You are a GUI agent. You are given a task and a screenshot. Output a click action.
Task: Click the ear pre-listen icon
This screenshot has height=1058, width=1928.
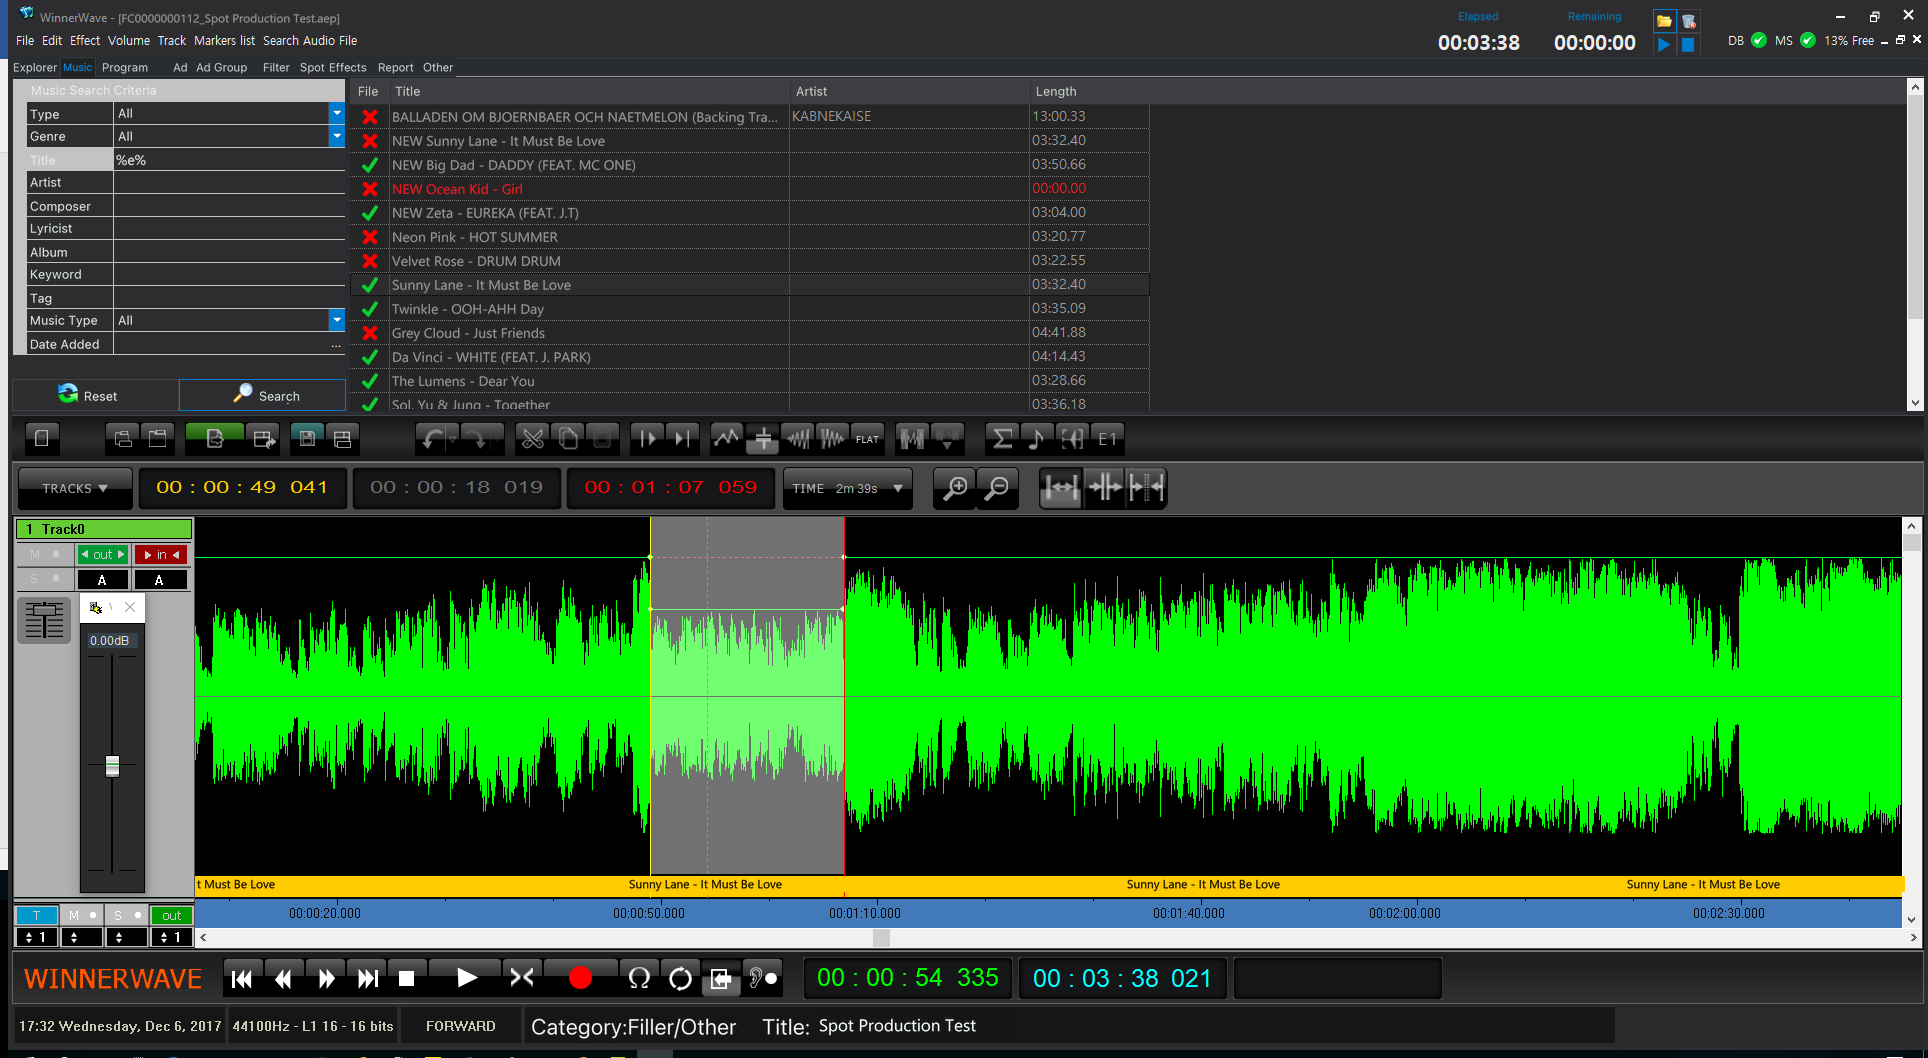click(x=762, y=978)
